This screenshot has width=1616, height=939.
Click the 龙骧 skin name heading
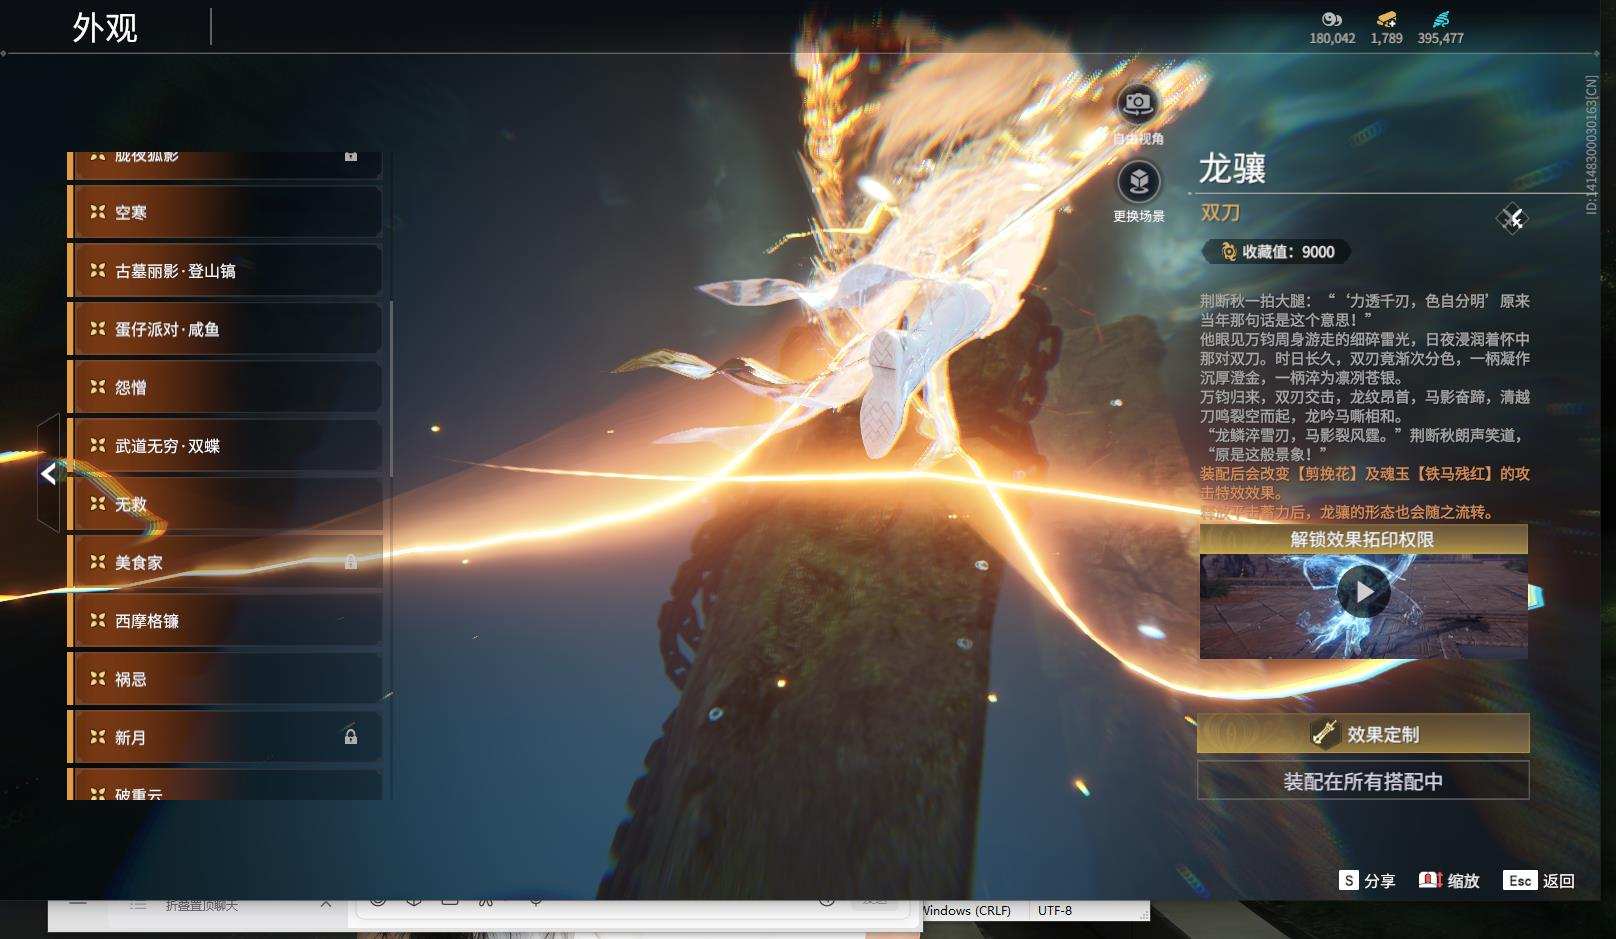1233,167
